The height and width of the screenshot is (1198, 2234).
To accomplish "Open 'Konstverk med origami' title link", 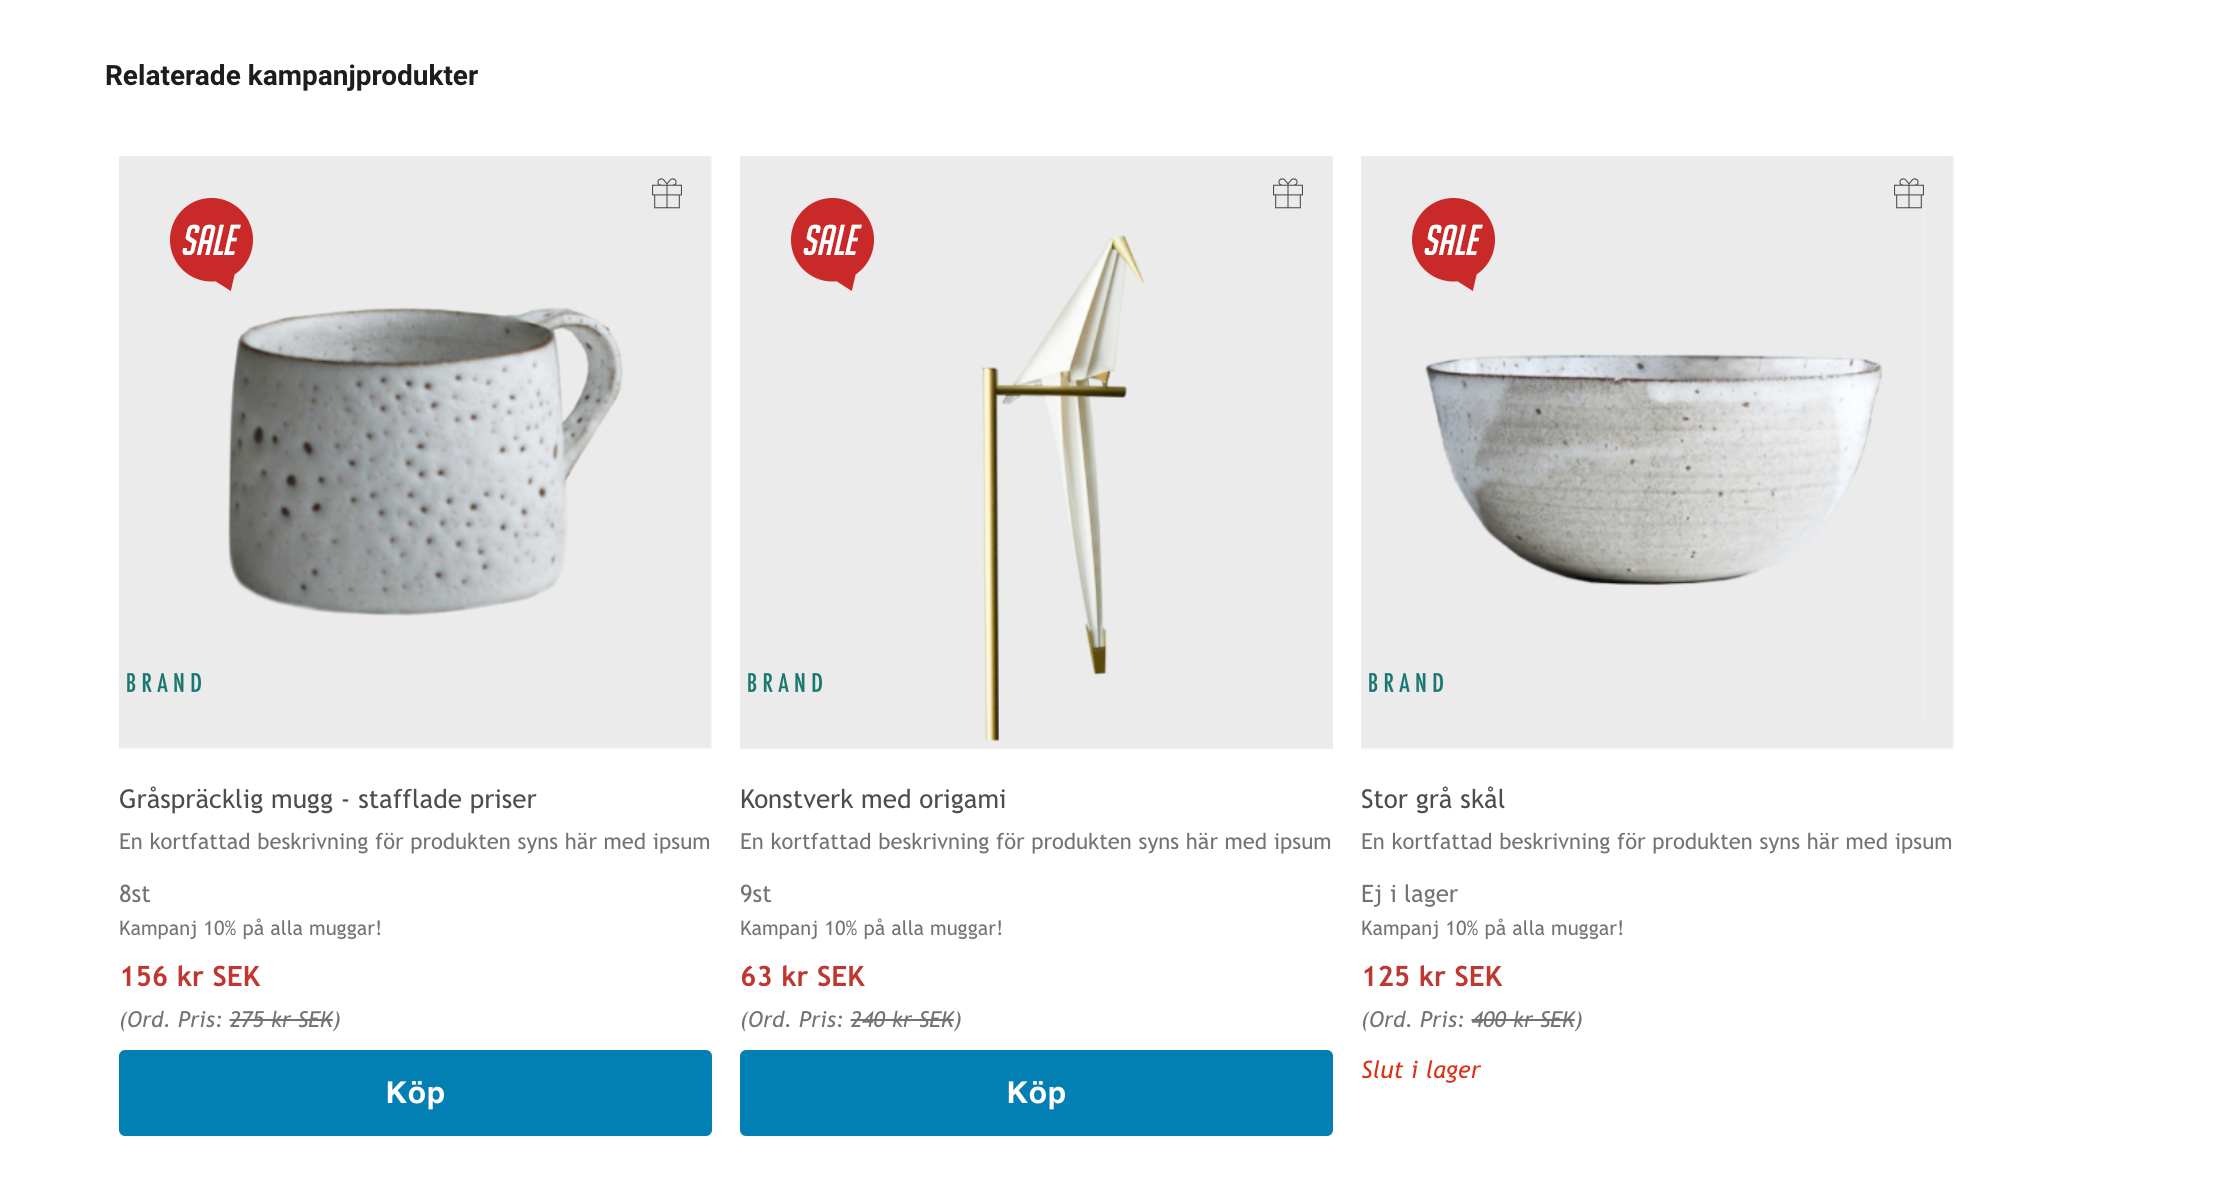I will 873,799.
